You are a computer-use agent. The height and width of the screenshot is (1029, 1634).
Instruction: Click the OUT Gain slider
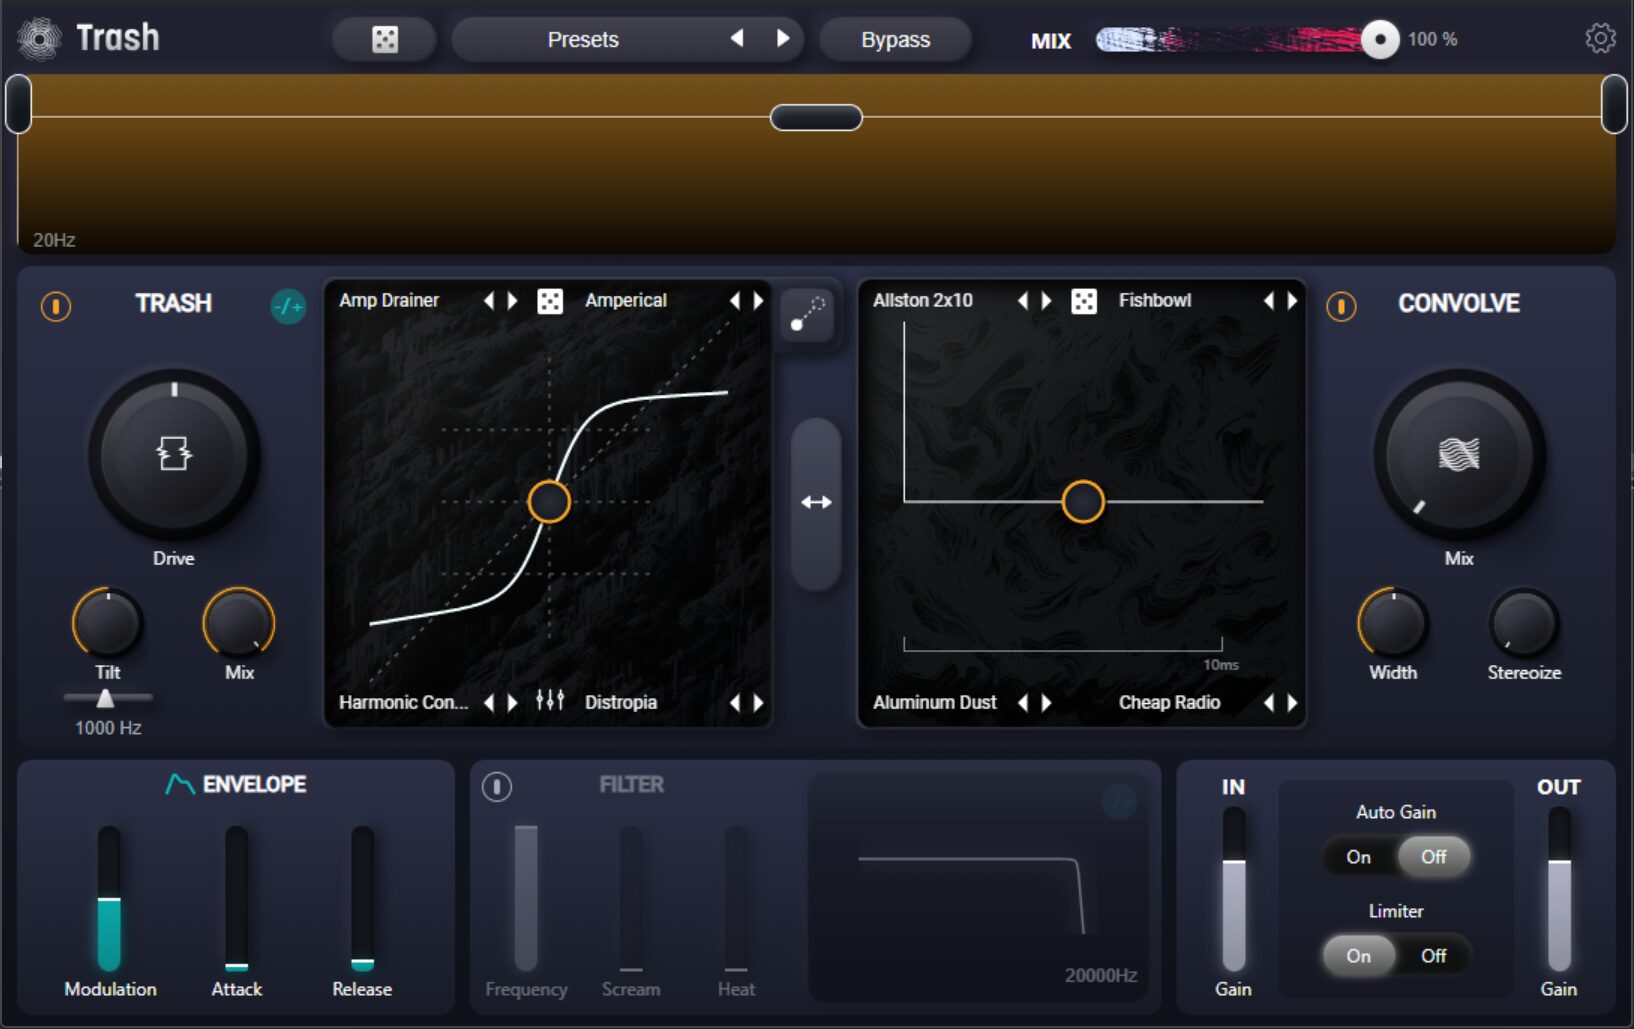[1559, 889]
